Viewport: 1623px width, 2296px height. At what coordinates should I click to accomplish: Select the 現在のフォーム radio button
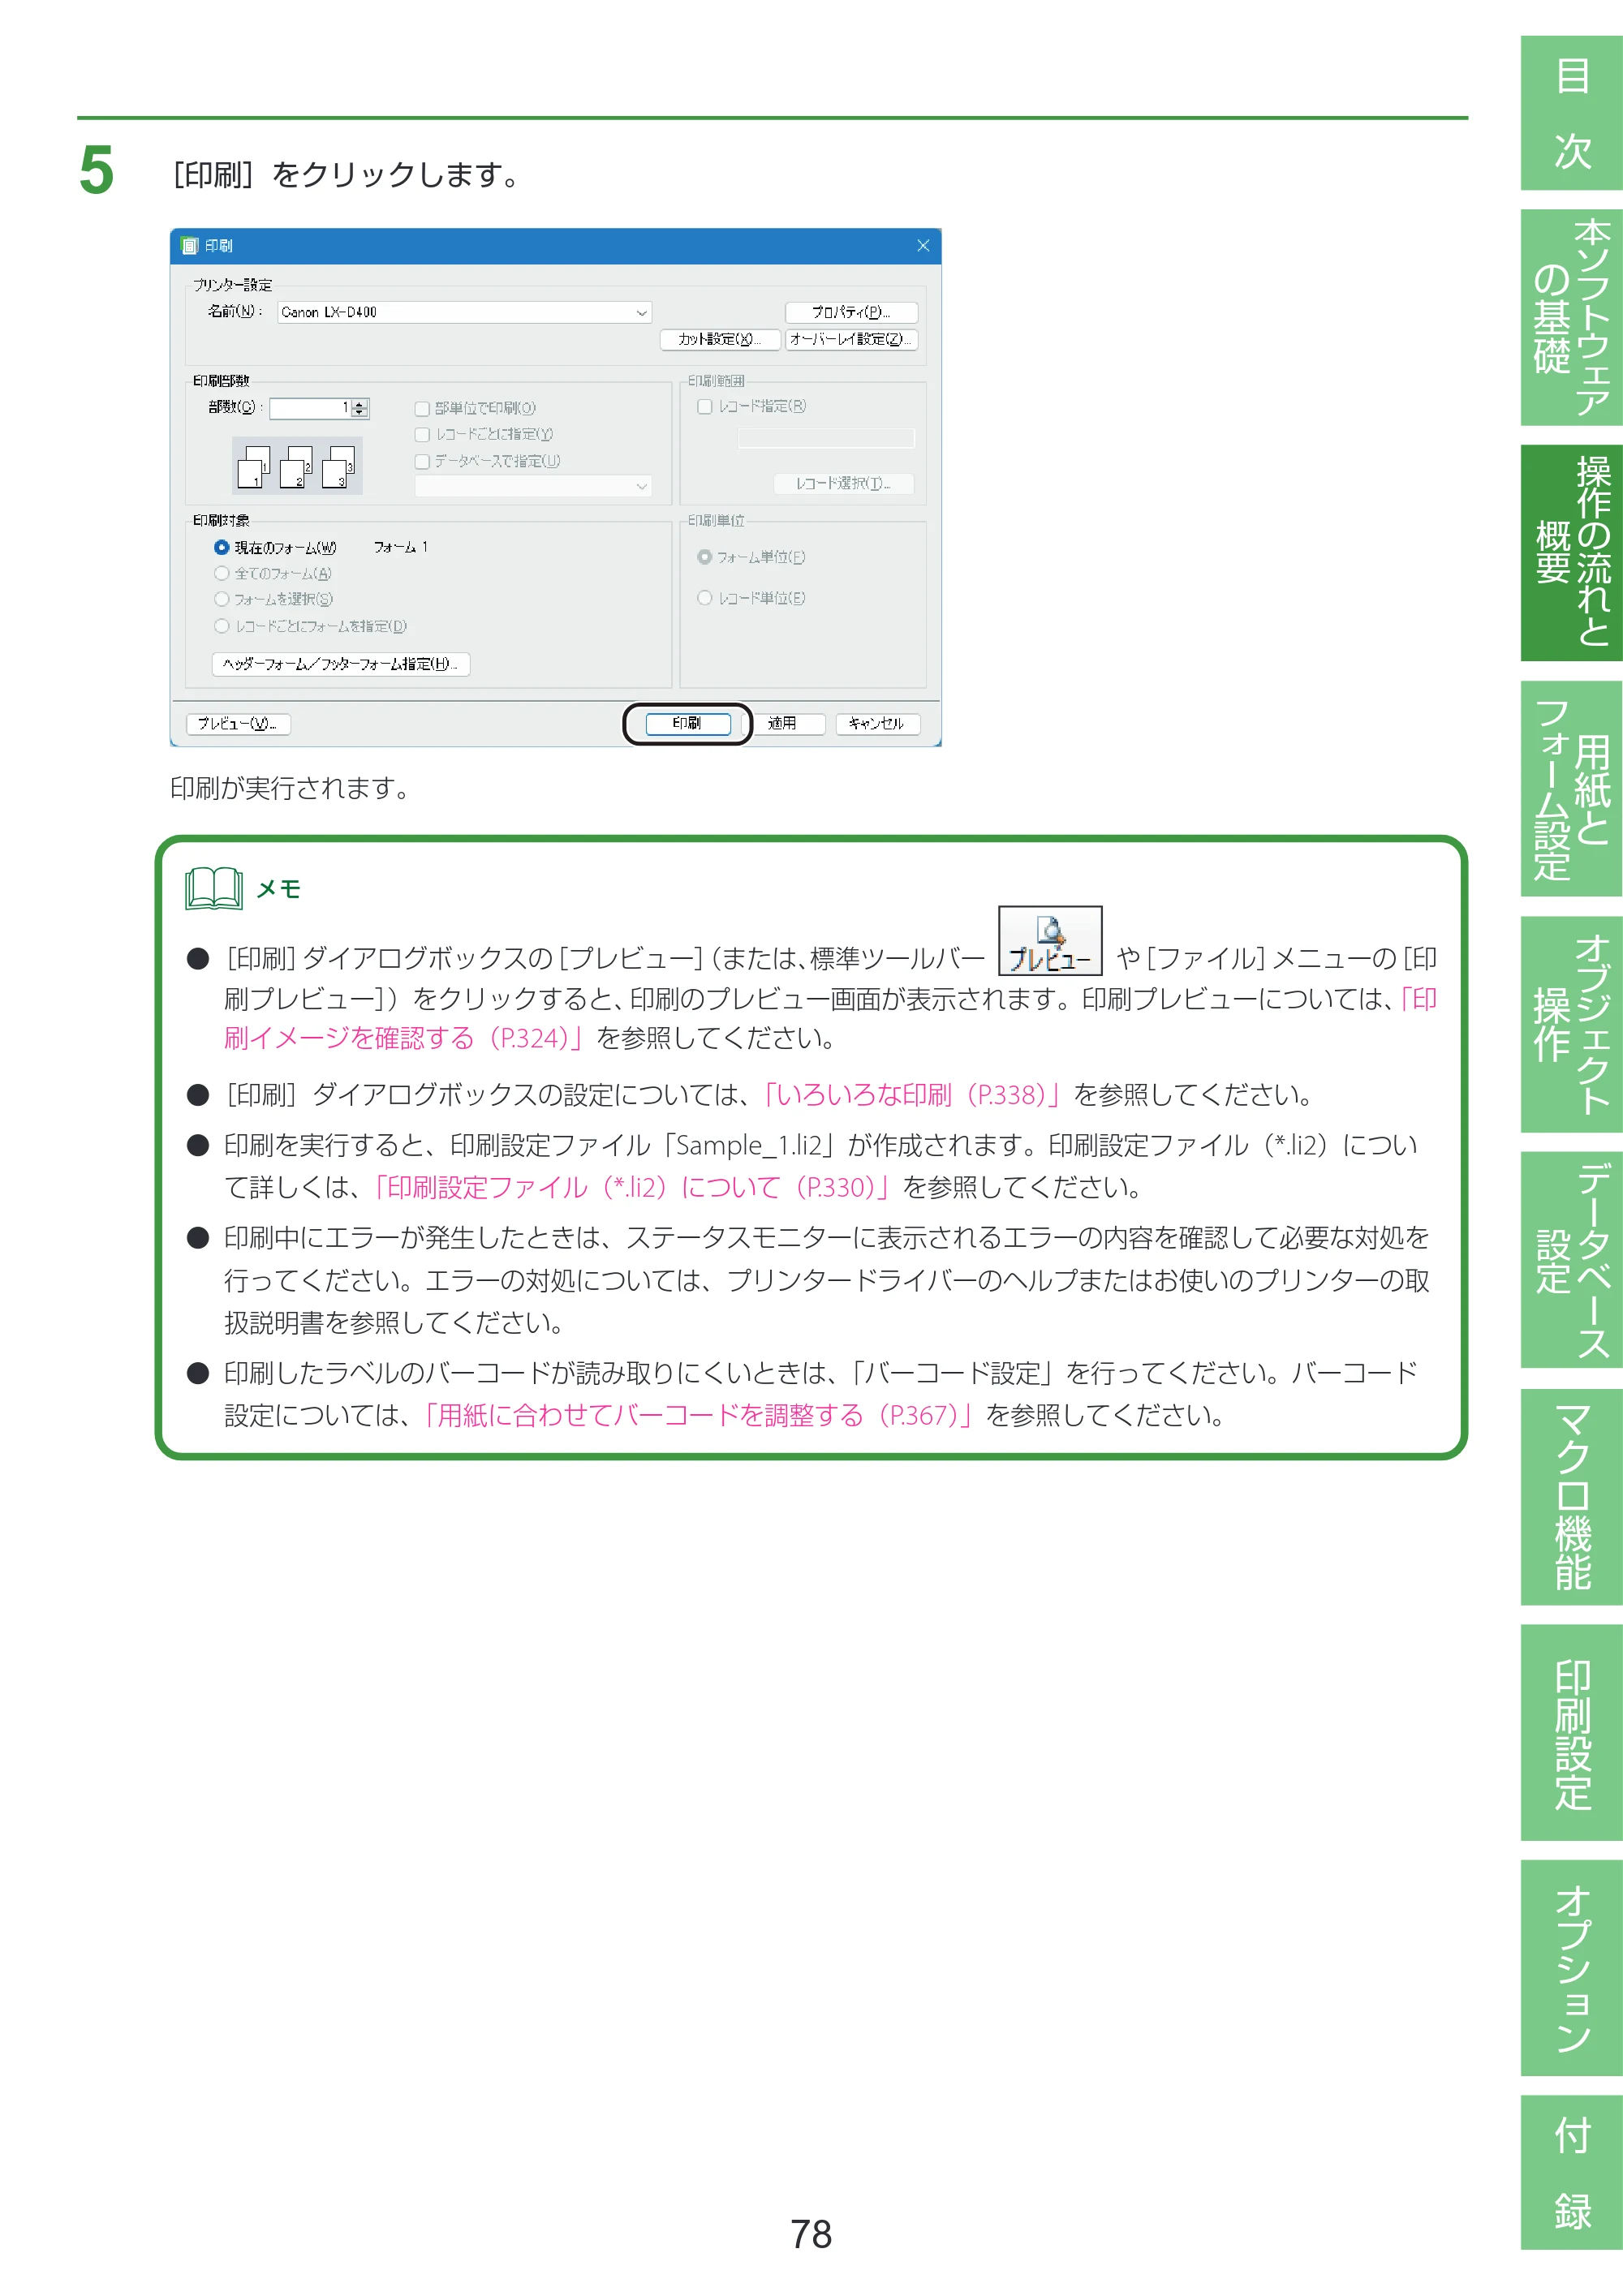pos(222,547)
